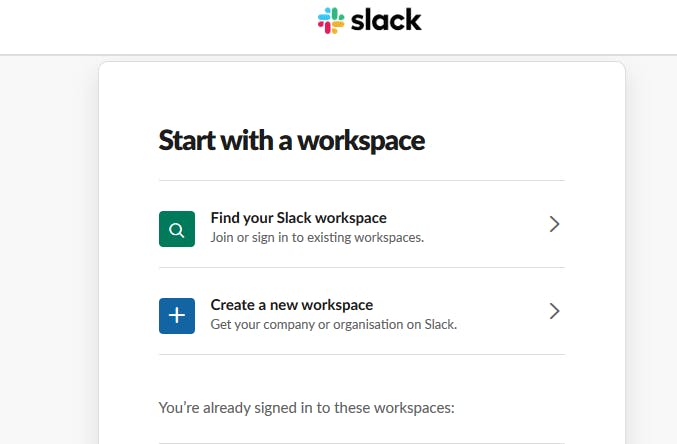Click the Start with a workspace heading

pos(291,140)
